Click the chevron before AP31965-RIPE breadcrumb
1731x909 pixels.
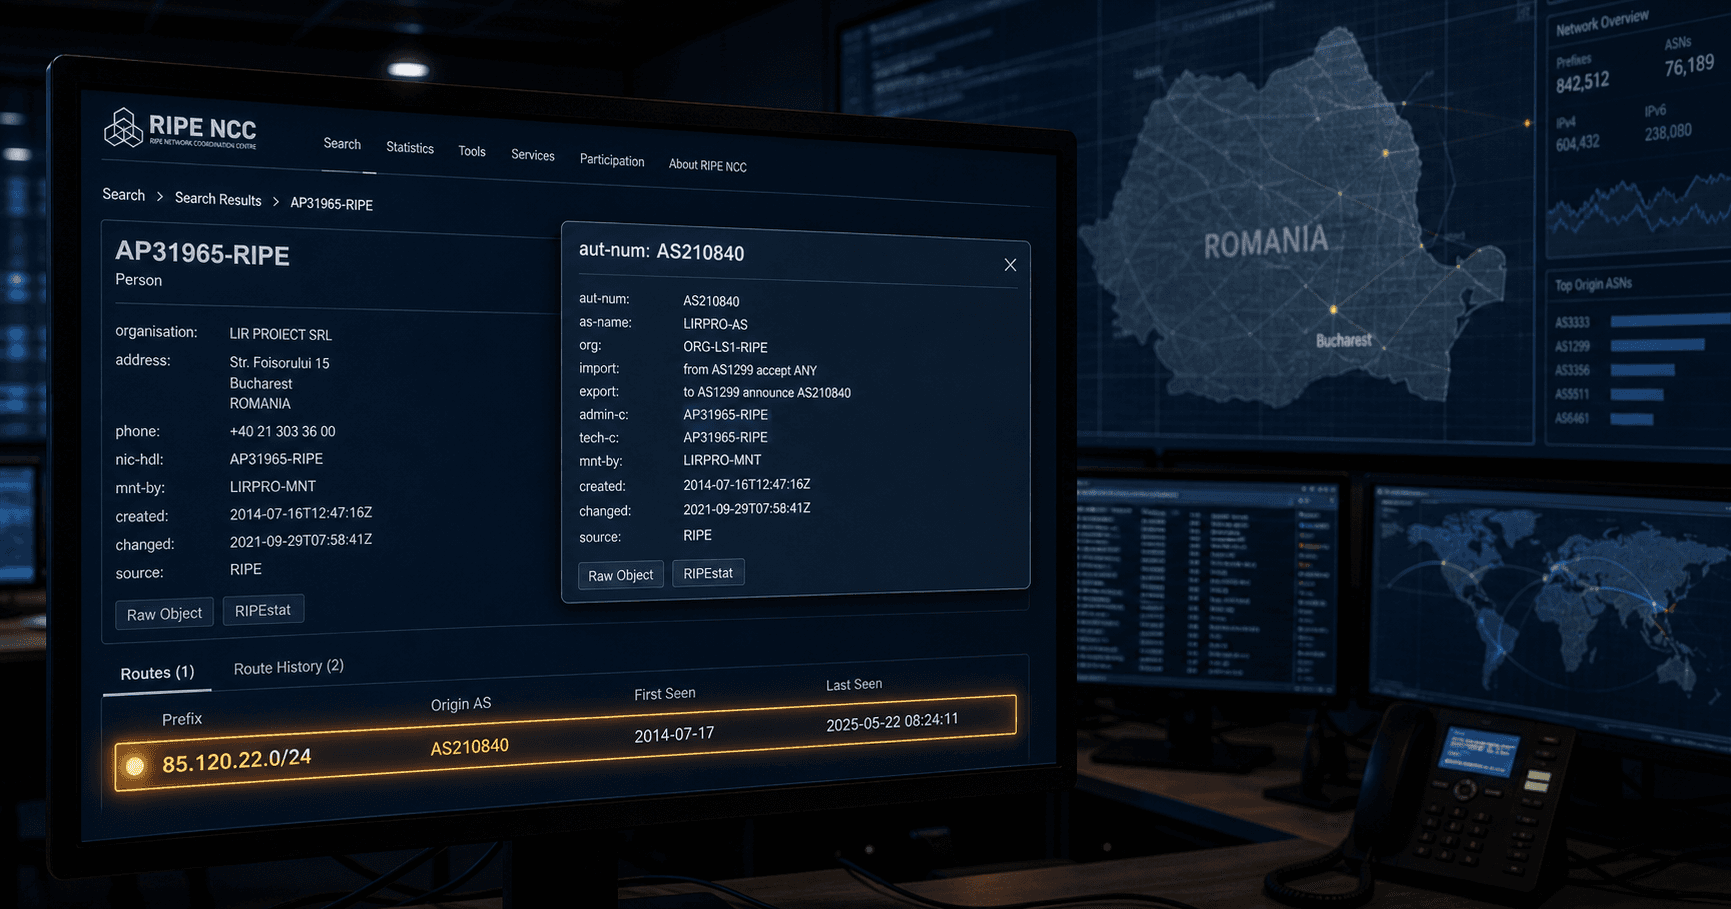click(x=276, y=202)
